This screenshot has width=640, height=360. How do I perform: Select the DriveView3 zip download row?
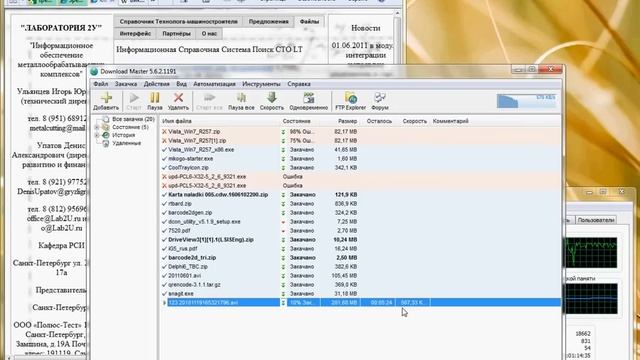[x=360, y=240]
